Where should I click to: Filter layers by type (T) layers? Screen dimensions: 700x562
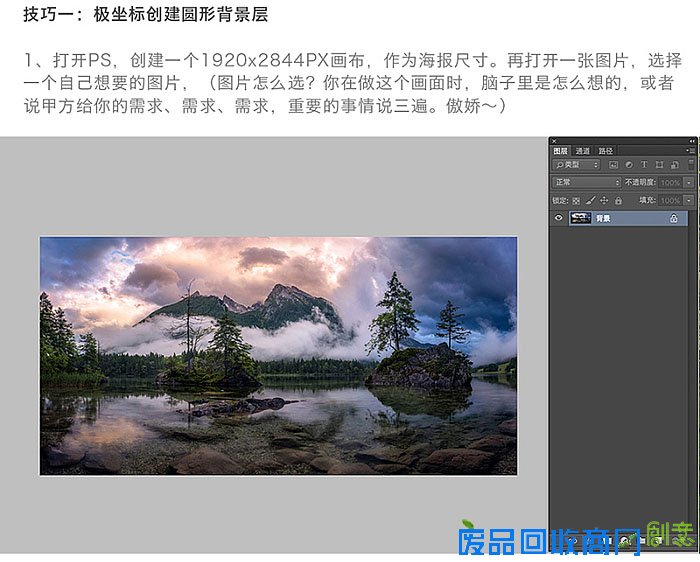(x=644, y=165)
